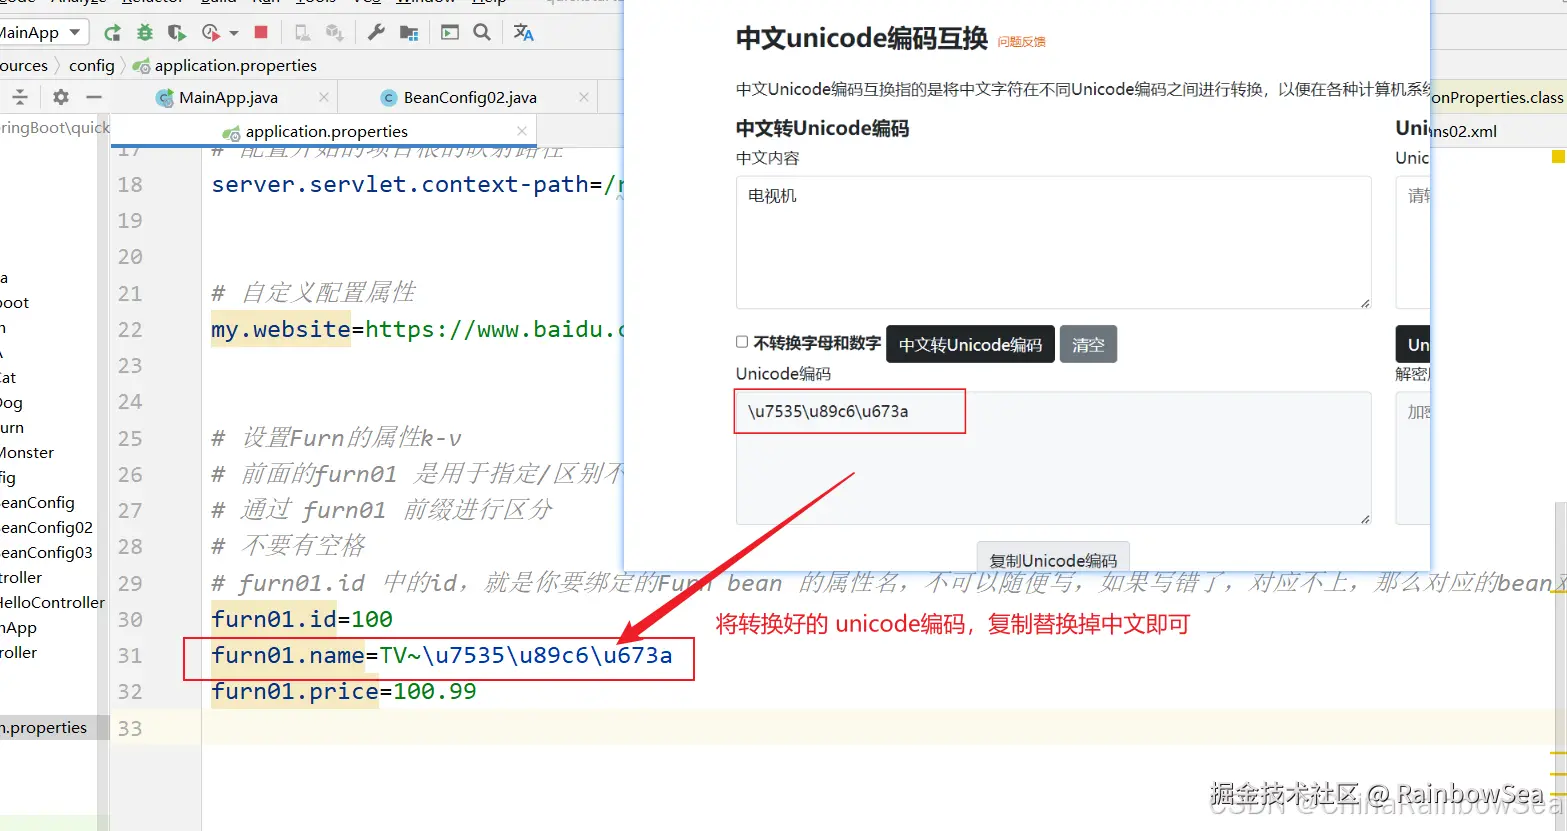Image resolution: width=1567 pixels, height=831 pixels.
Task: Click the yellow inspection warning indicator
Action: click(x=1558, y=157)
